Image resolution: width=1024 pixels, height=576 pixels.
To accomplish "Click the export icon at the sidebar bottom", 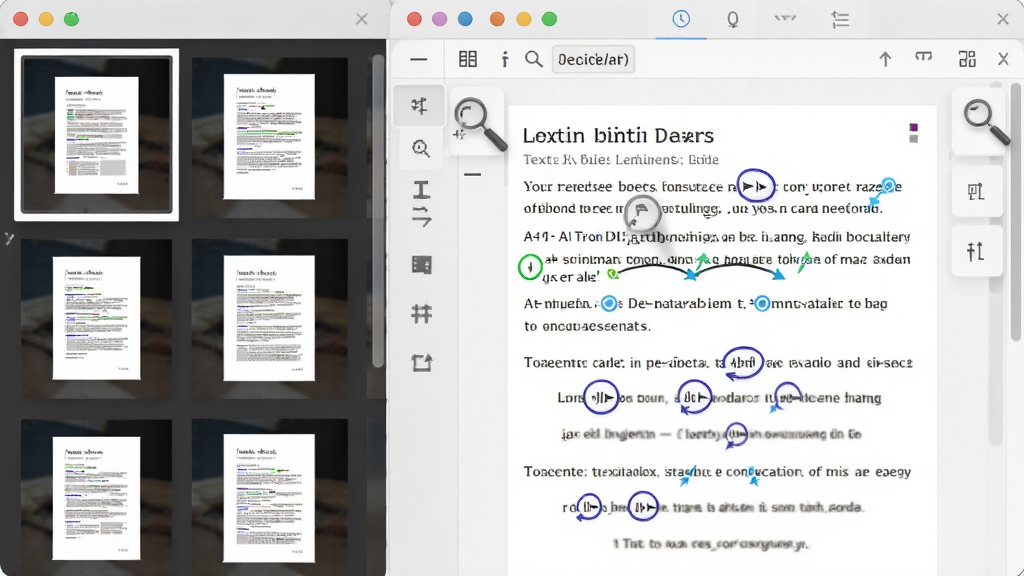I will click(x=422, y=362).
